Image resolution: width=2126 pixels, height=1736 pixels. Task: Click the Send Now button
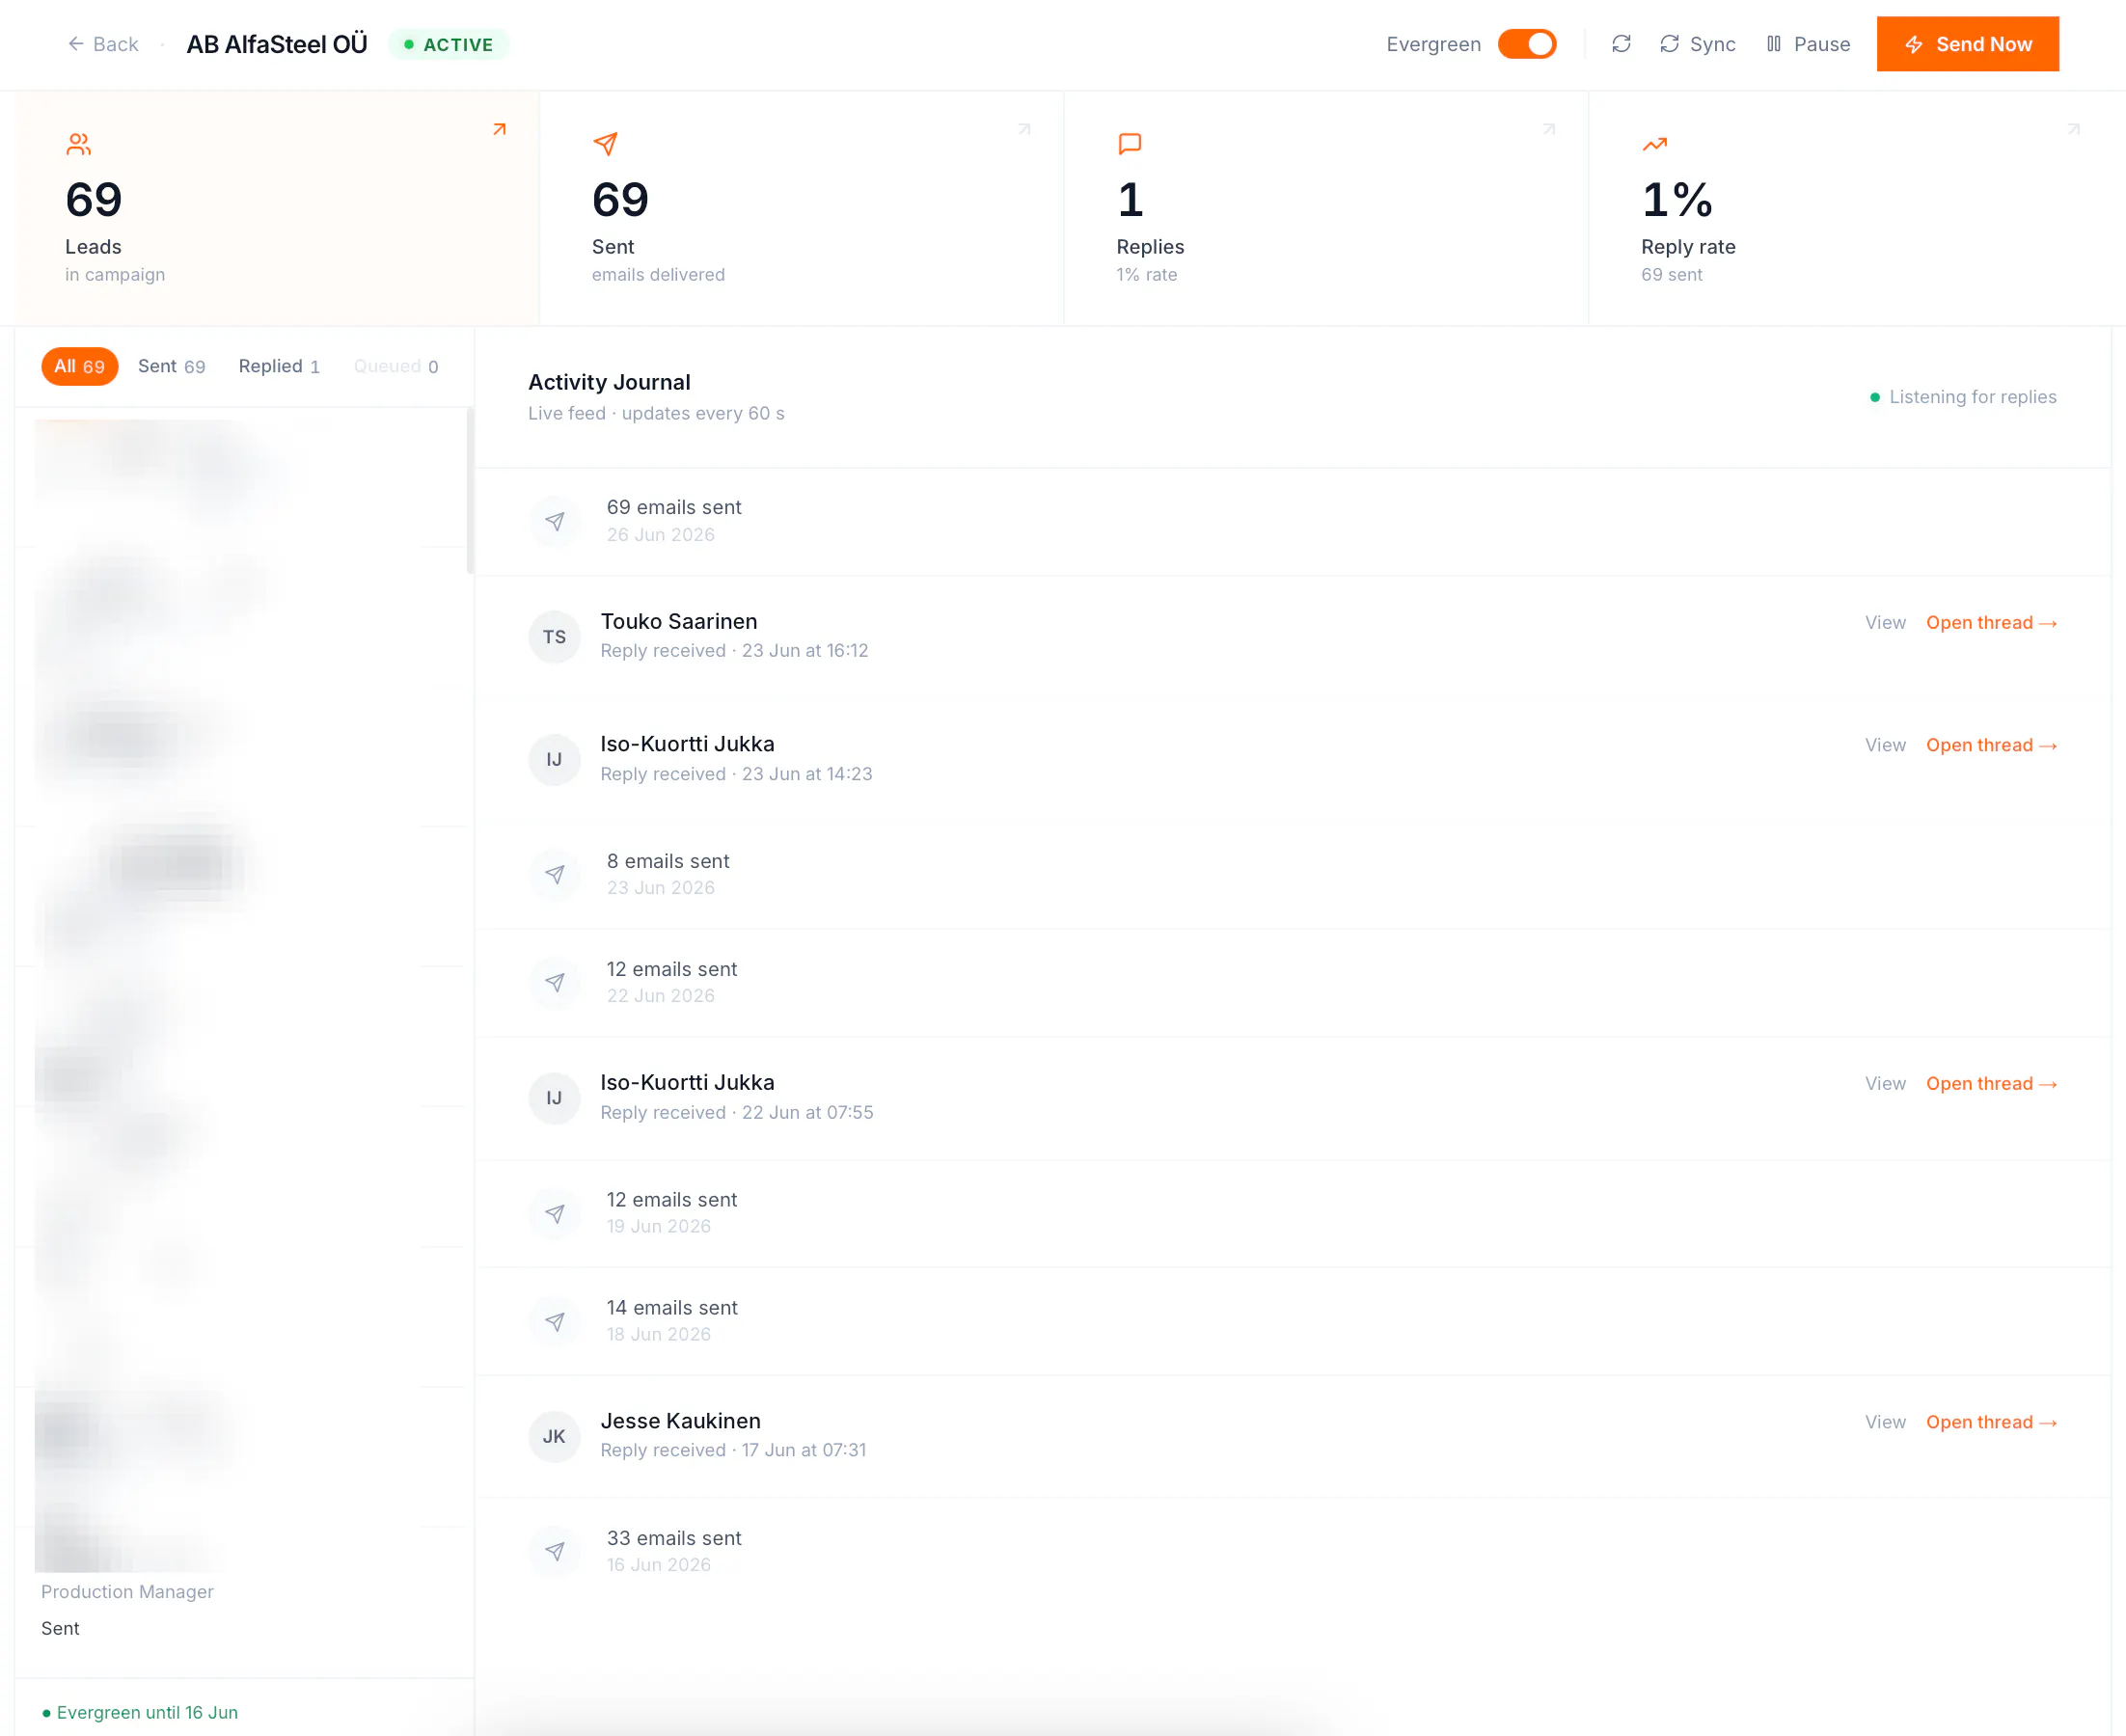(x=1967, y=44)
